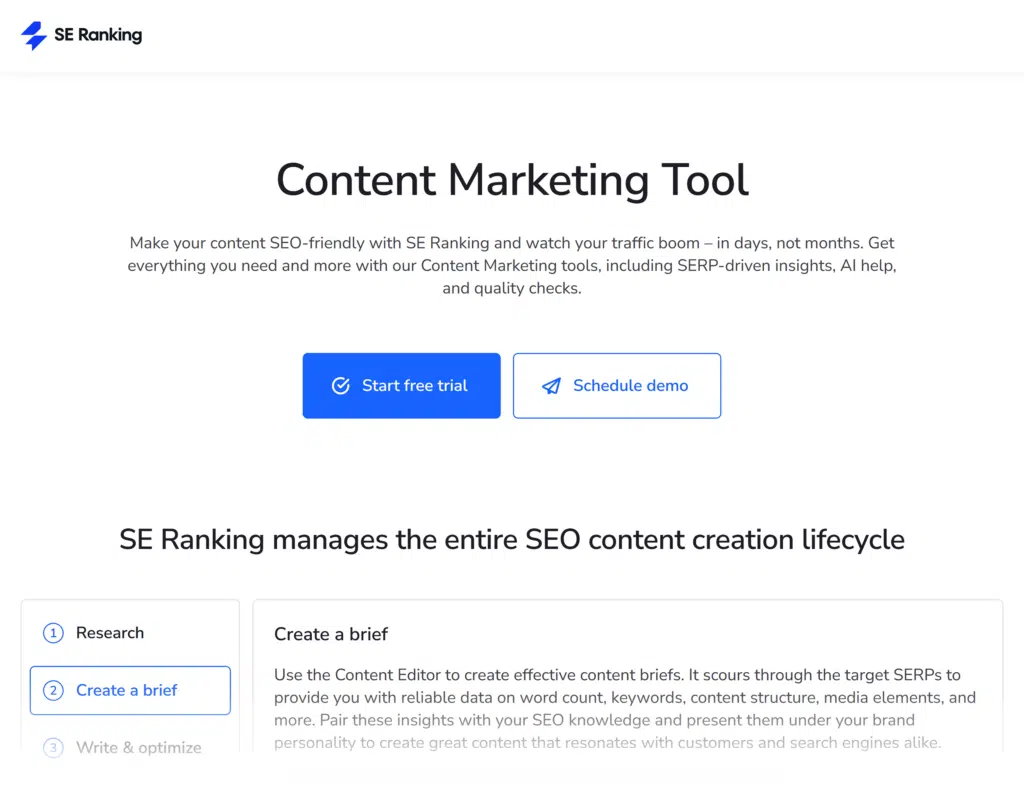Click the Create a brief panel heading
This screenshot has width=1024, height=788.
331,634
